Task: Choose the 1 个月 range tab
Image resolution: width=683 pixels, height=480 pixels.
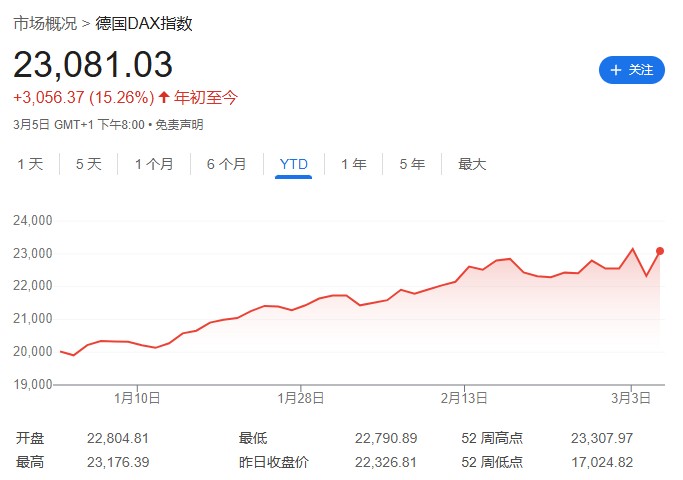Action: 154,164
